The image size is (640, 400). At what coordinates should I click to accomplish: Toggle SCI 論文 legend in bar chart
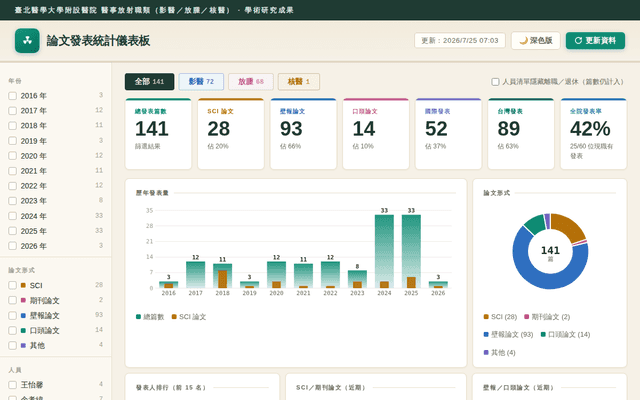[x=189, y=317]
